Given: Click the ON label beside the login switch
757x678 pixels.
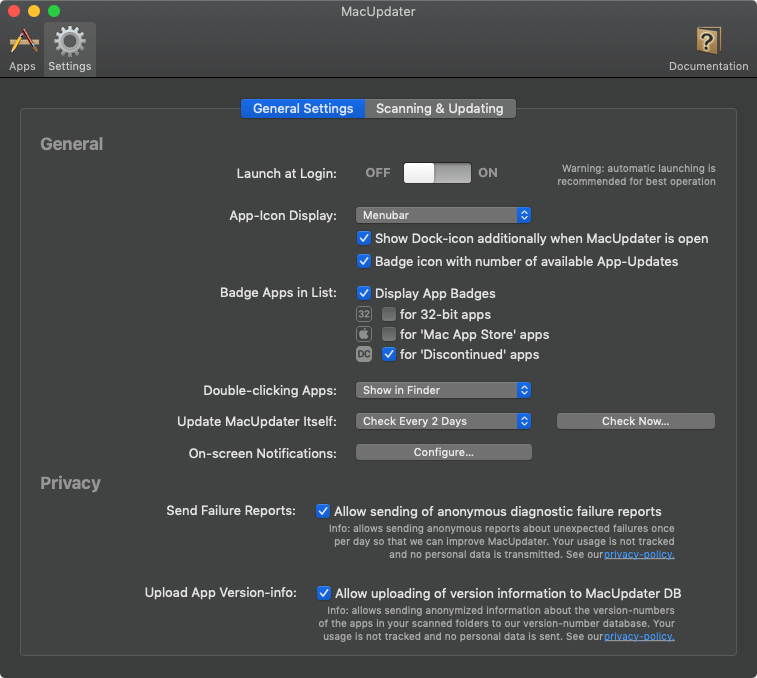Looking at the screenshot, I should (488, 173).
